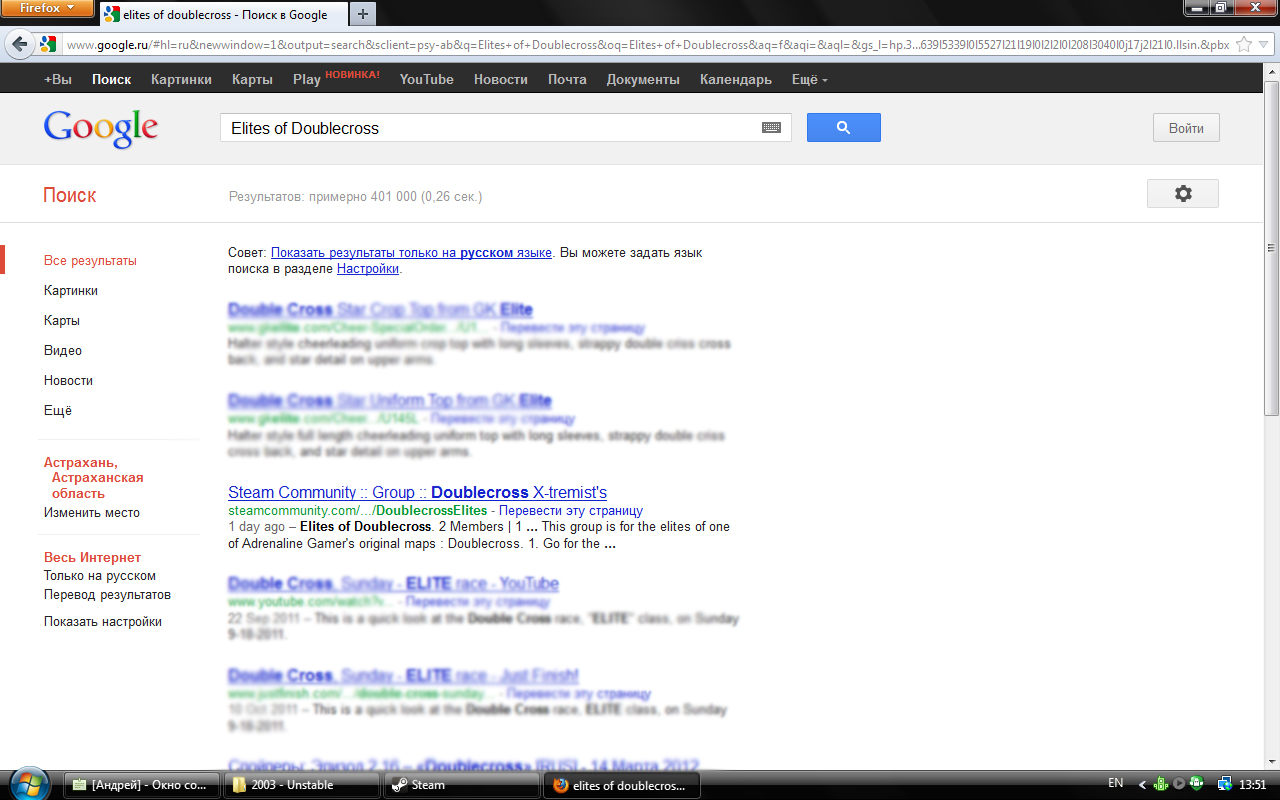Image resolution: width=1280 pixels, height=800 pixels.
Task: Filter by Карты in the left sidebar
Action: 62,321
